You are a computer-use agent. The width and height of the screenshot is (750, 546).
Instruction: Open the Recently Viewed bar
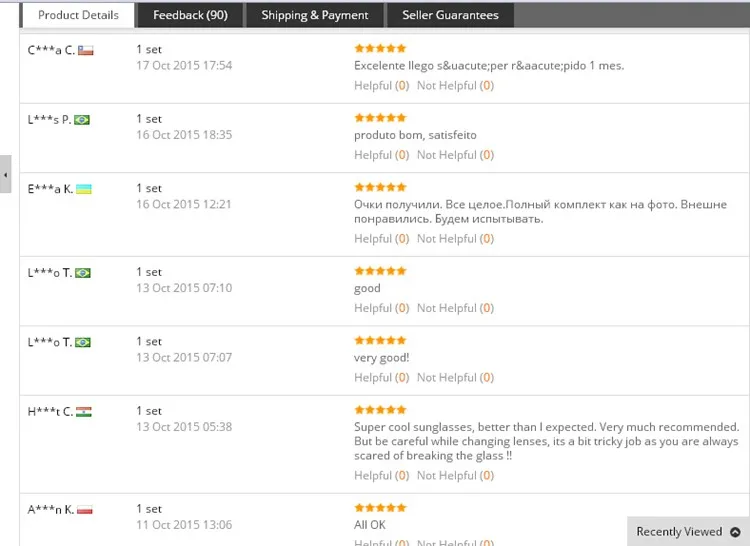(x=688, y=531)
